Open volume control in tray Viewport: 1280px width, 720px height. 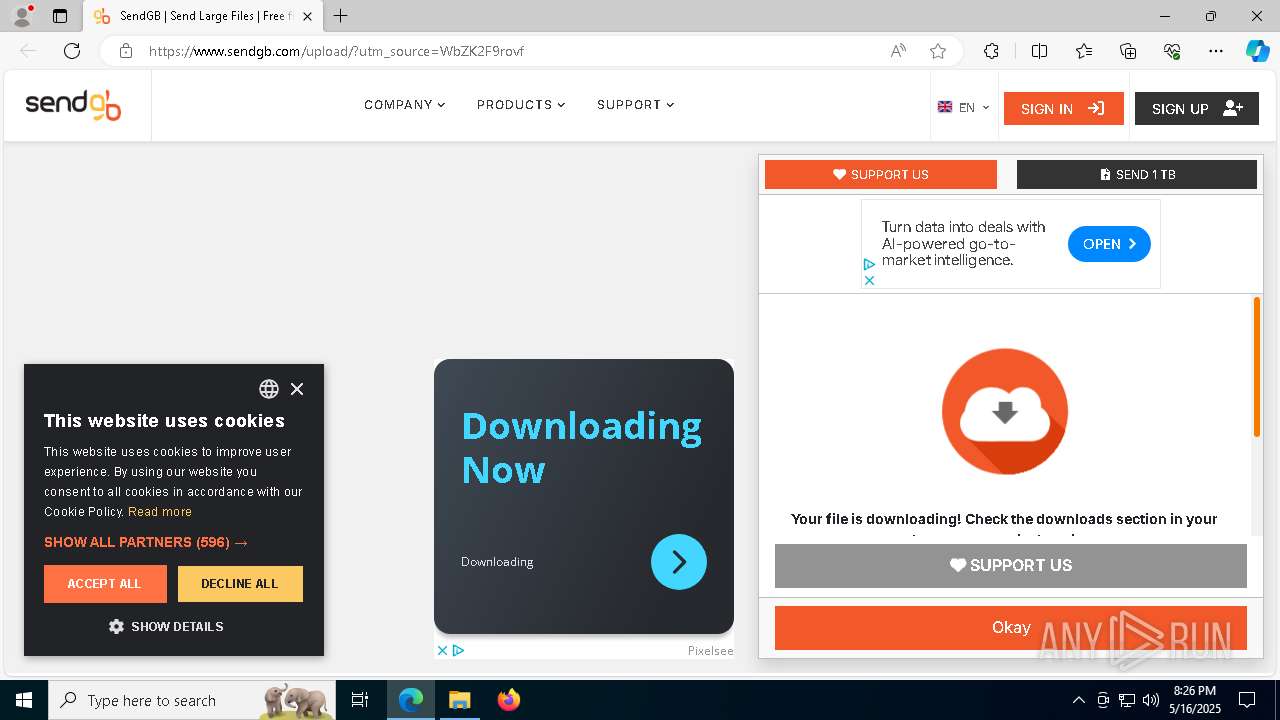1150,700
